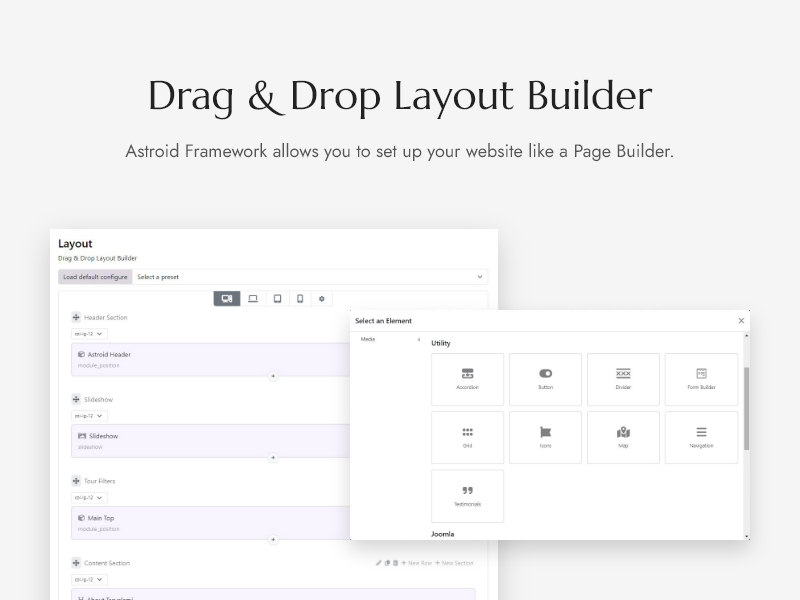The width and height of the screenshot is (800, 600).
Task: Expand Tour Filters column size dropdown
Action: pos(89,497)
